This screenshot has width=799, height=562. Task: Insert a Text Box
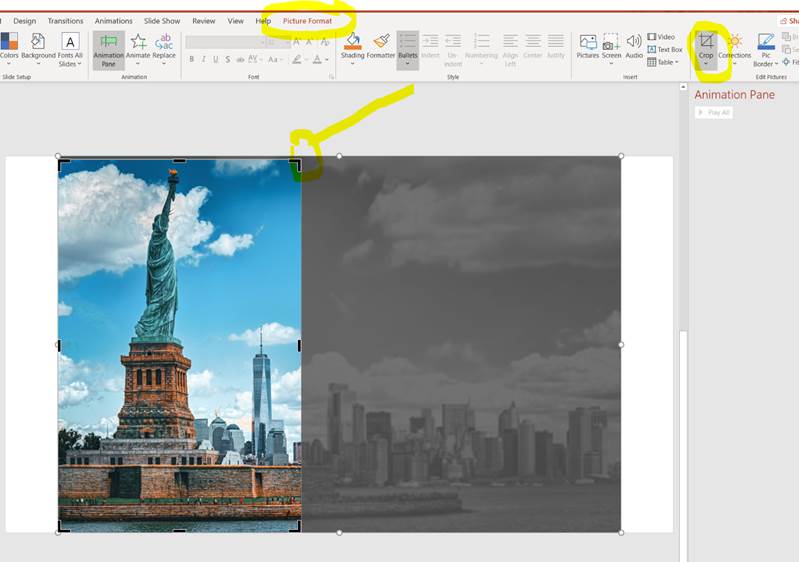[665, 49]
